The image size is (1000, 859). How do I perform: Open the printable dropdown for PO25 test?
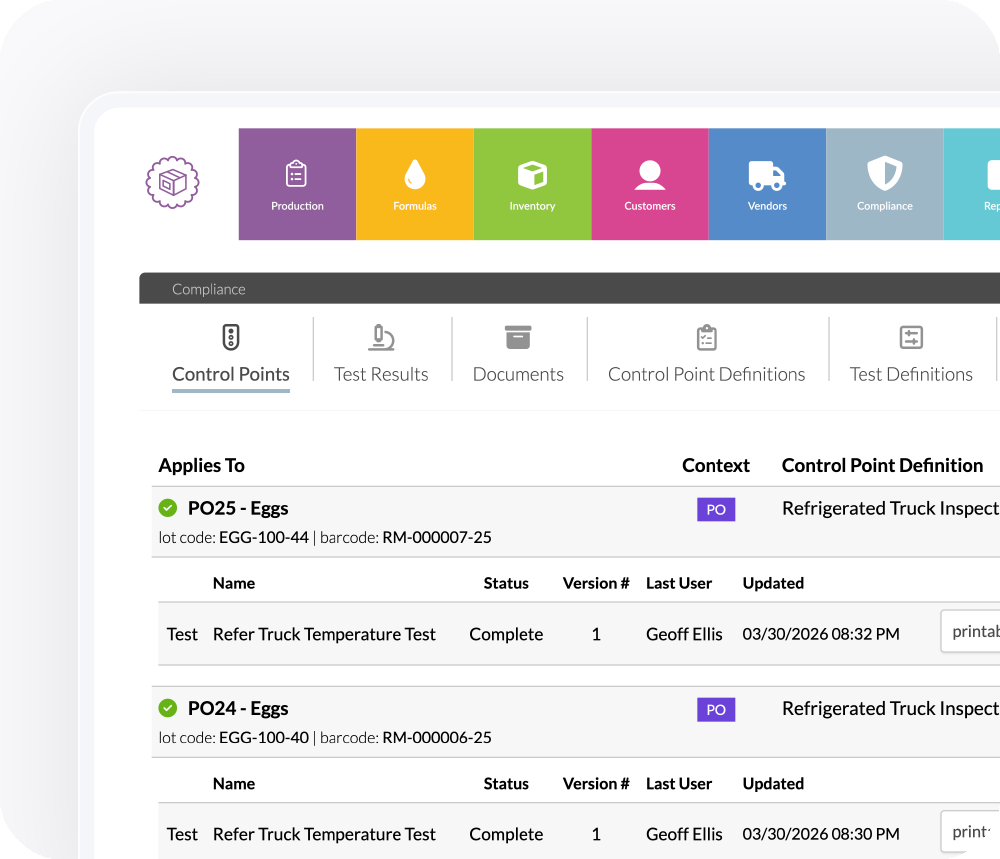point(970,632)
